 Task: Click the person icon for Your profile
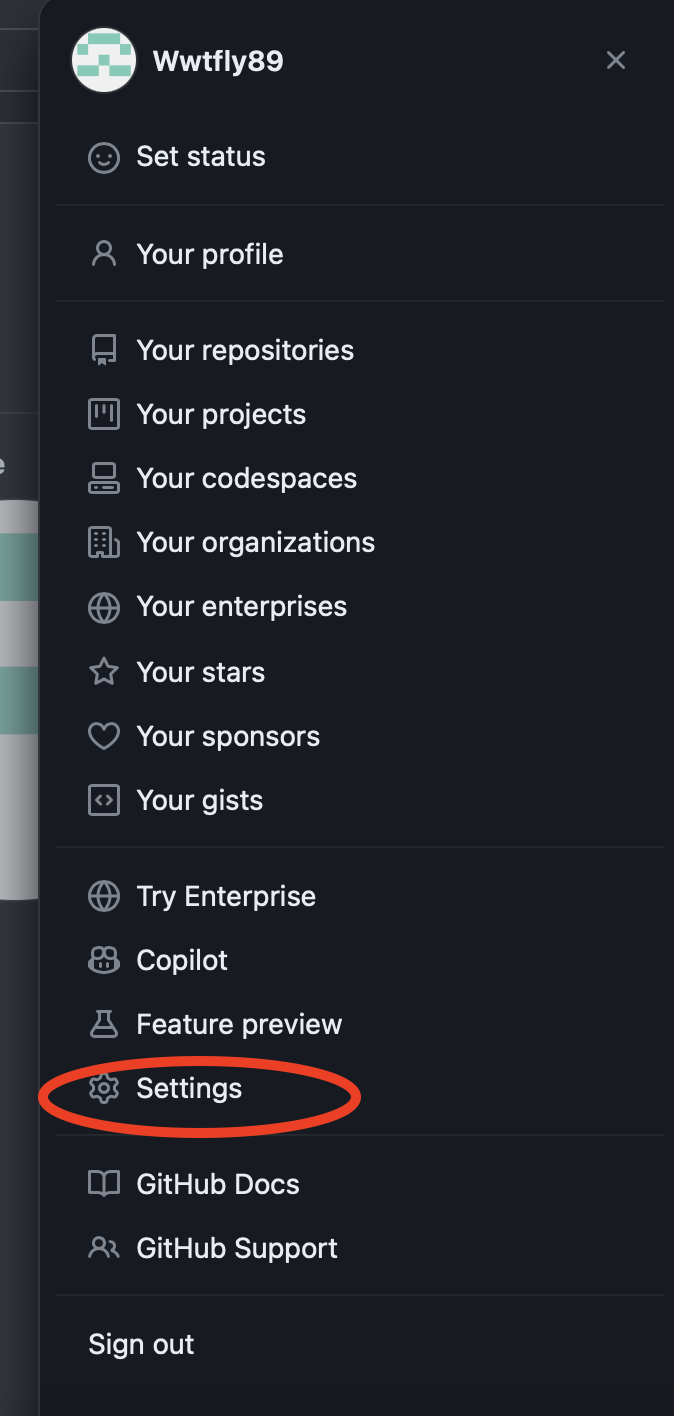click(104, 254)
